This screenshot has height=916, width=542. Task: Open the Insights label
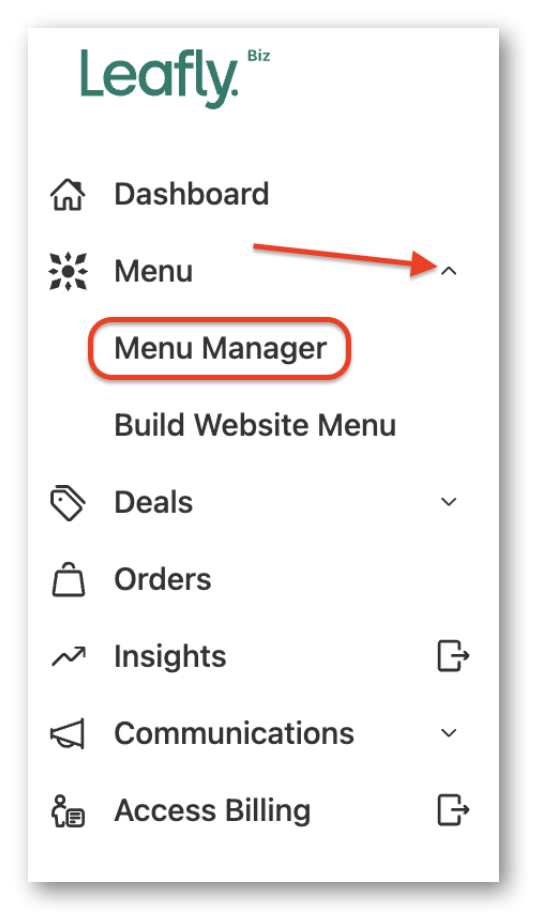pos(170,656)
